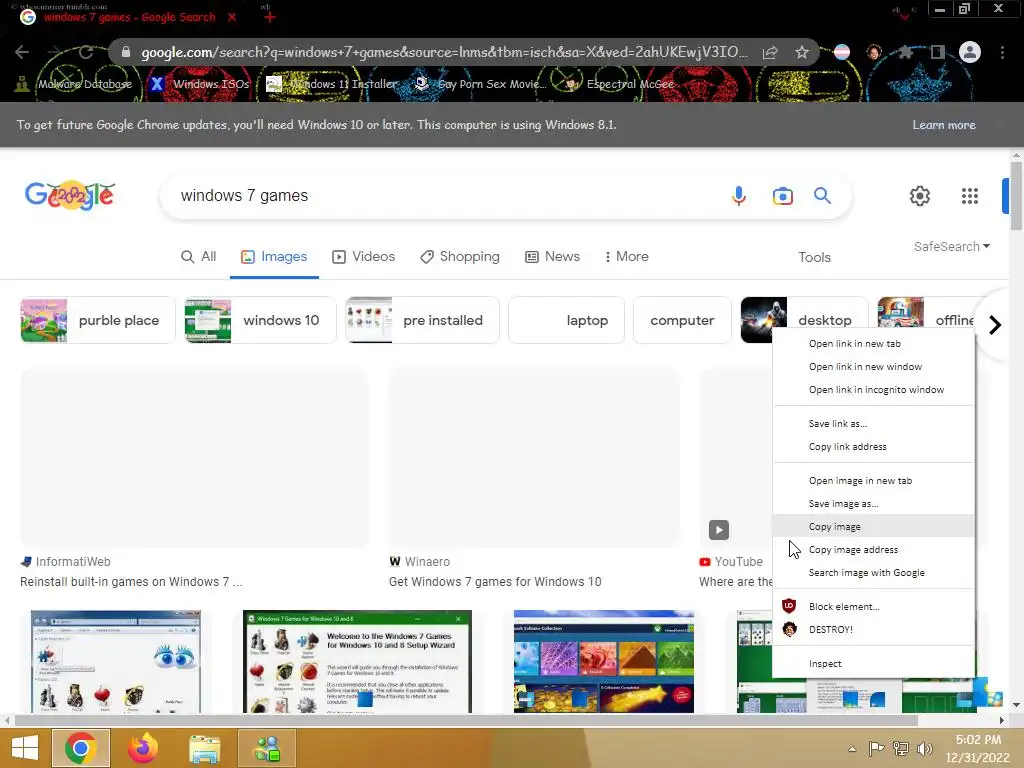
Task: Click the share icon in address bar
Action: (770, 52)
